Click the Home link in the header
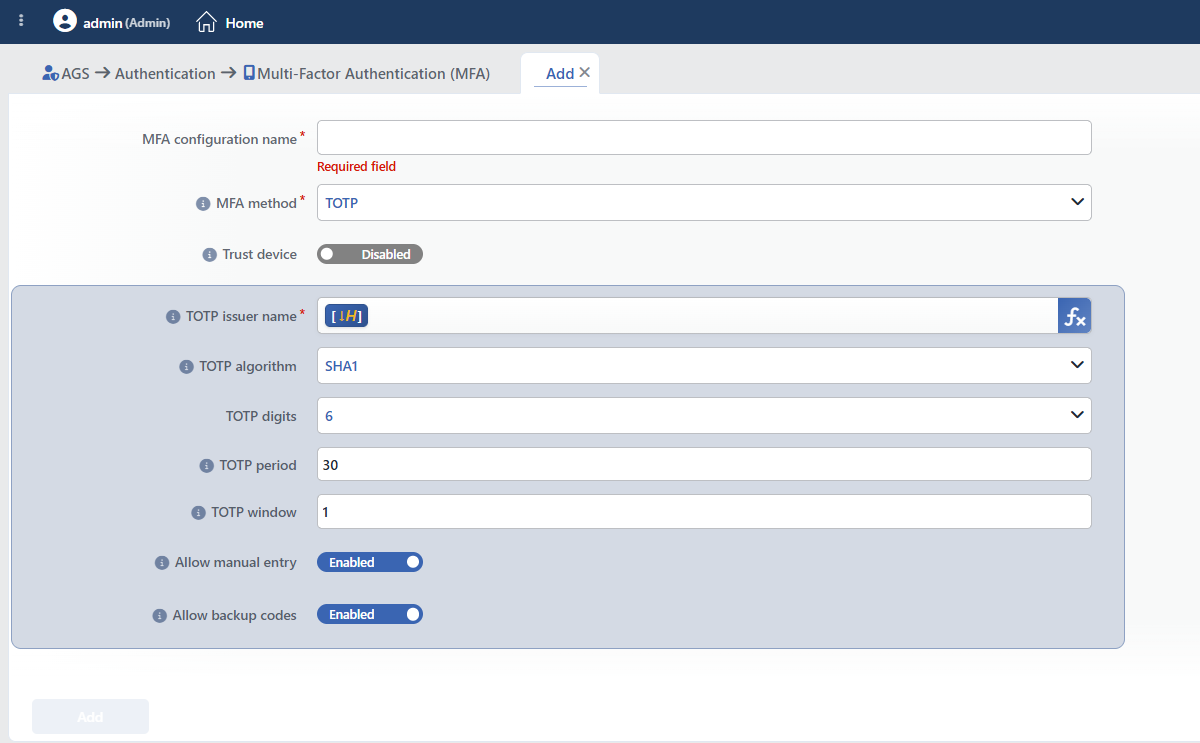The width and height of the screenshot is (1200, 743). [244, 23]
